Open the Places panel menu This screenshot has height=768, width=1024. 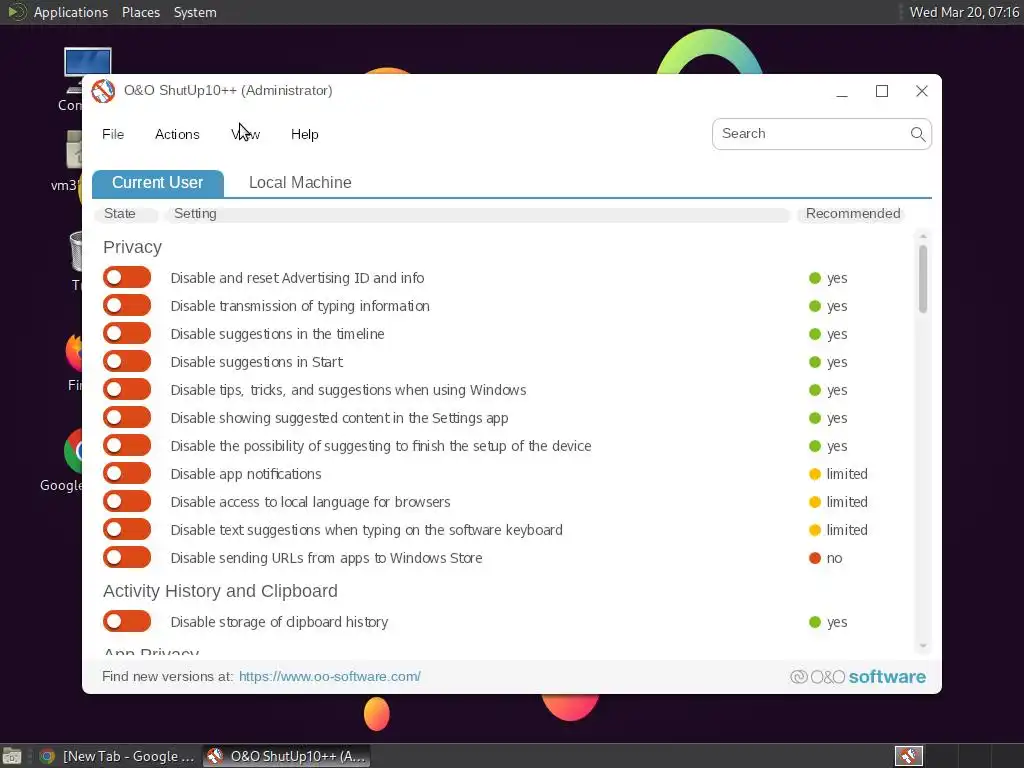(x=140, y=12)
